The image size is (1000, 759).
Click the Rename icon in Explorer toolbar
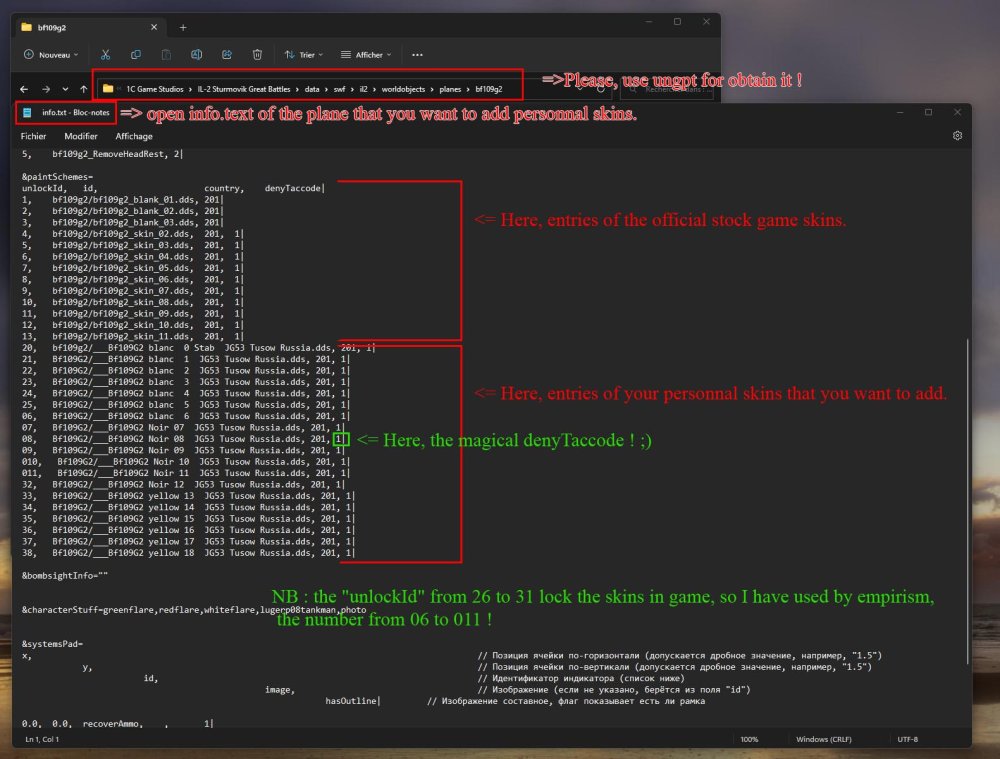point(197,54)
